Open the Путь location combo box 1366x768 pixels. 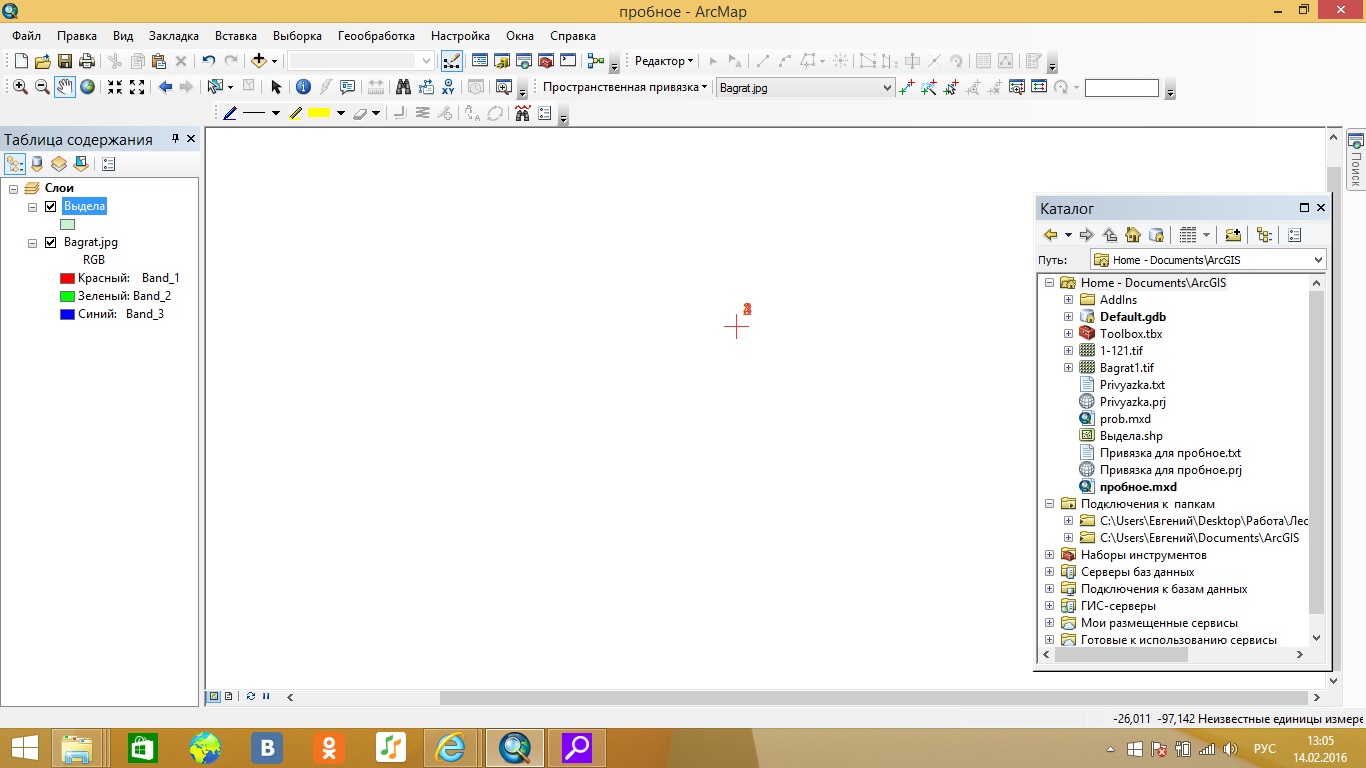point(1316,260)
